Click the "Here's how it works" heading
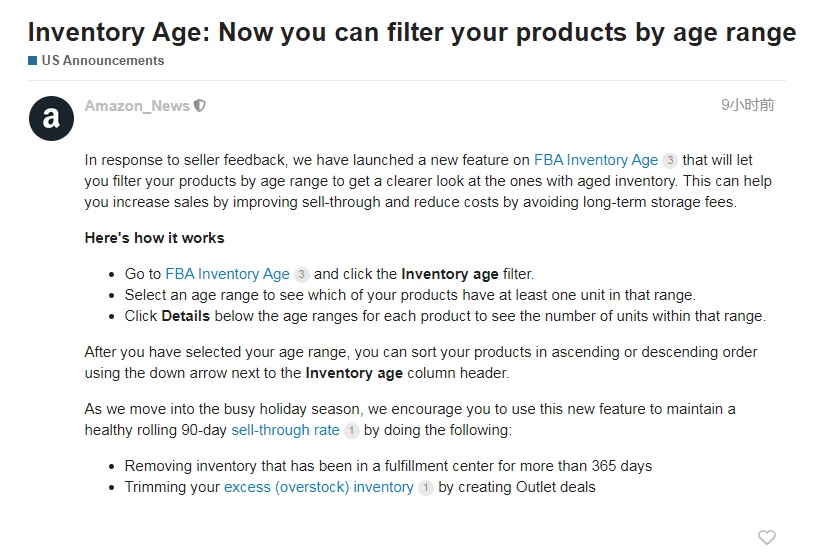 click(154, 238)
